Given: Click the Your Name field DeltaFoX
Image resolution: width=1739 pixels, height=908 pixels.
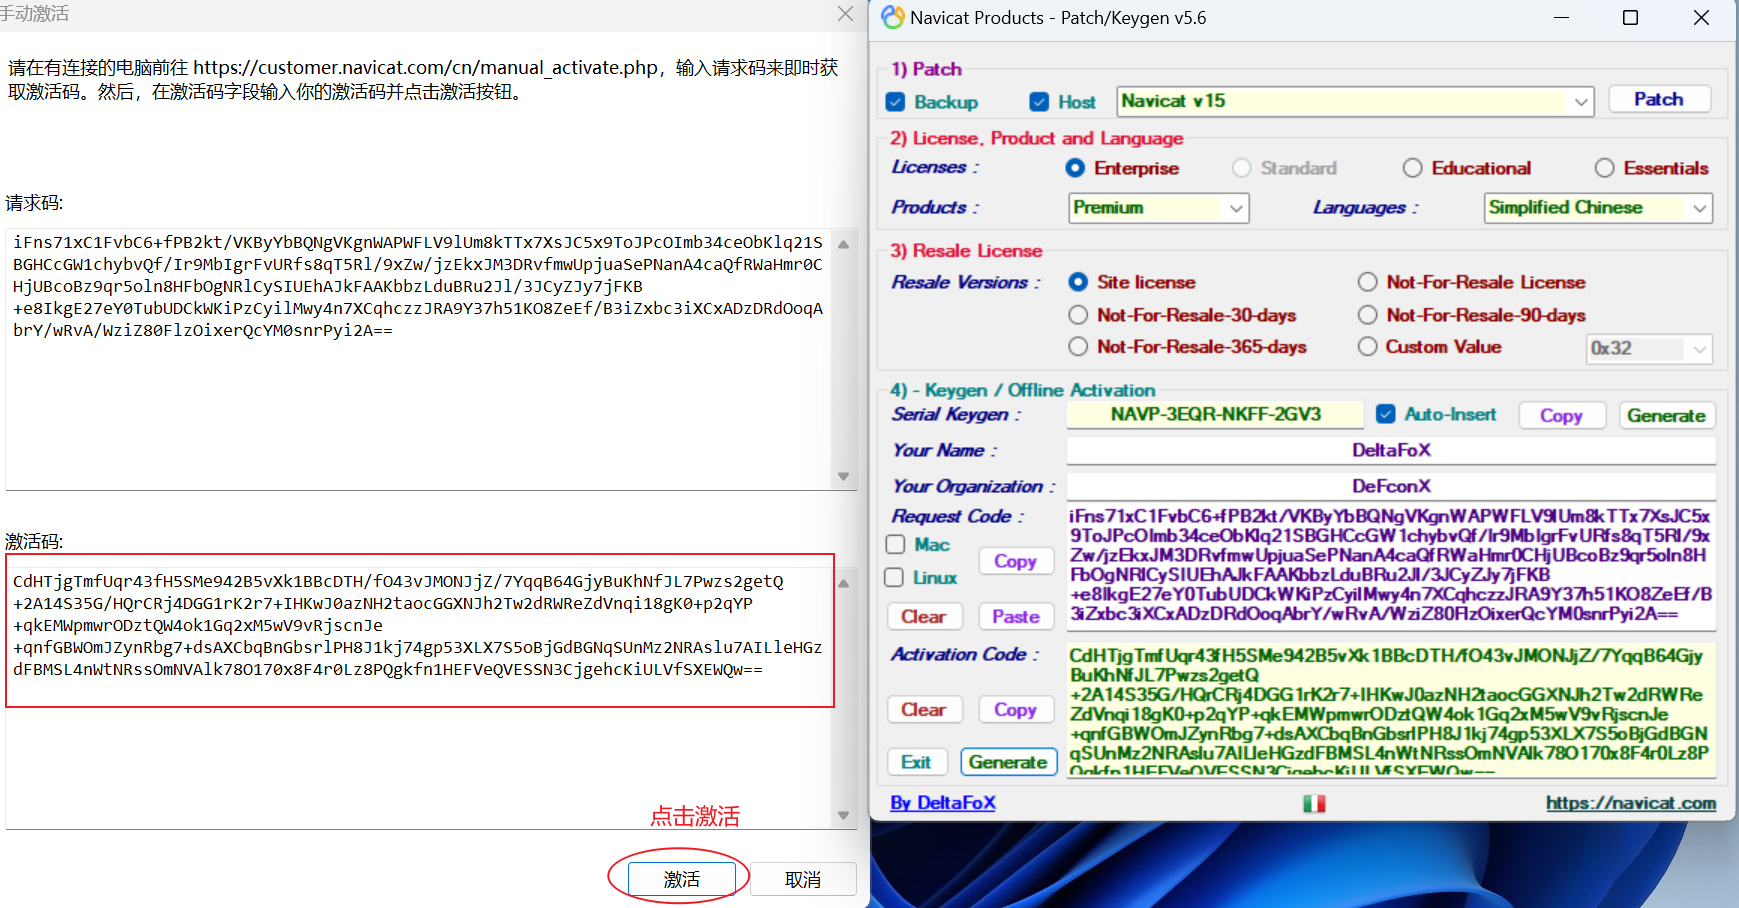Looking at the screenshot, I should [x=1391, y=450].
